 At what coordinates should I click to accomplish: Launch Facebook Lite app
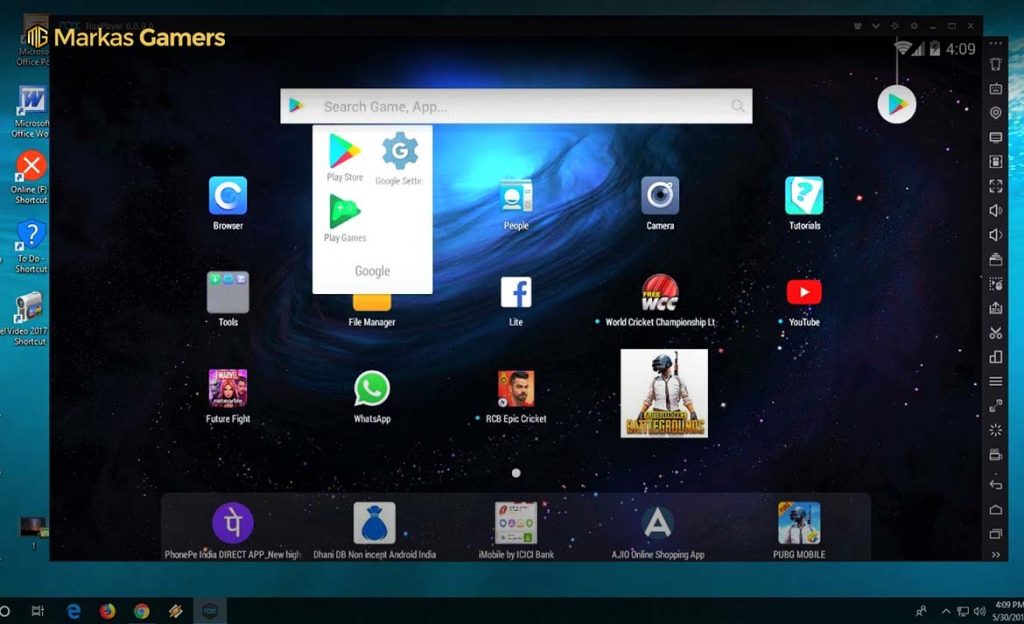516,292
